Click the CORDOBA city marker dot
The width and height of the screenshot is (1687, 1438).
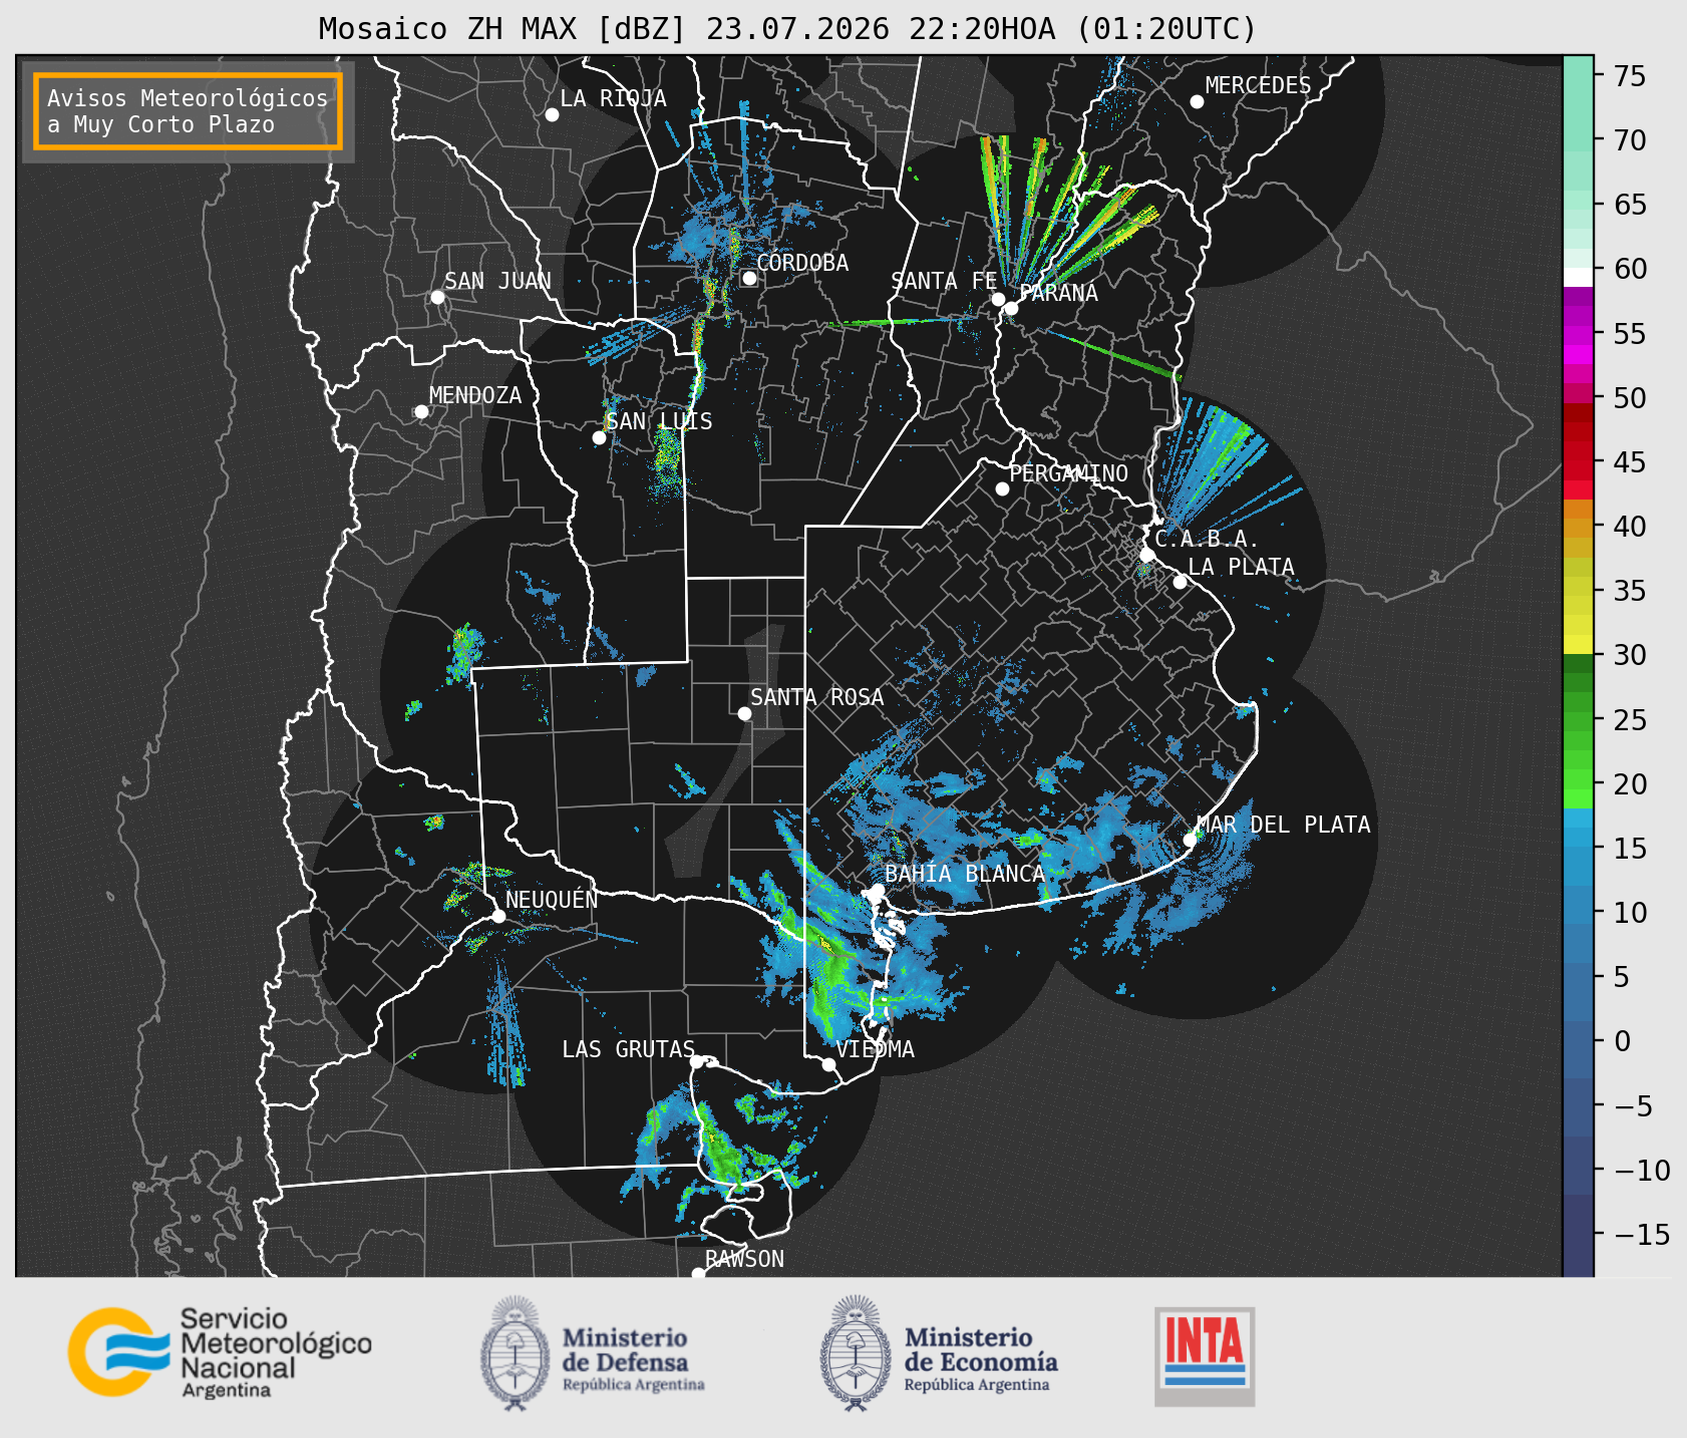click(x=749, y=278)
